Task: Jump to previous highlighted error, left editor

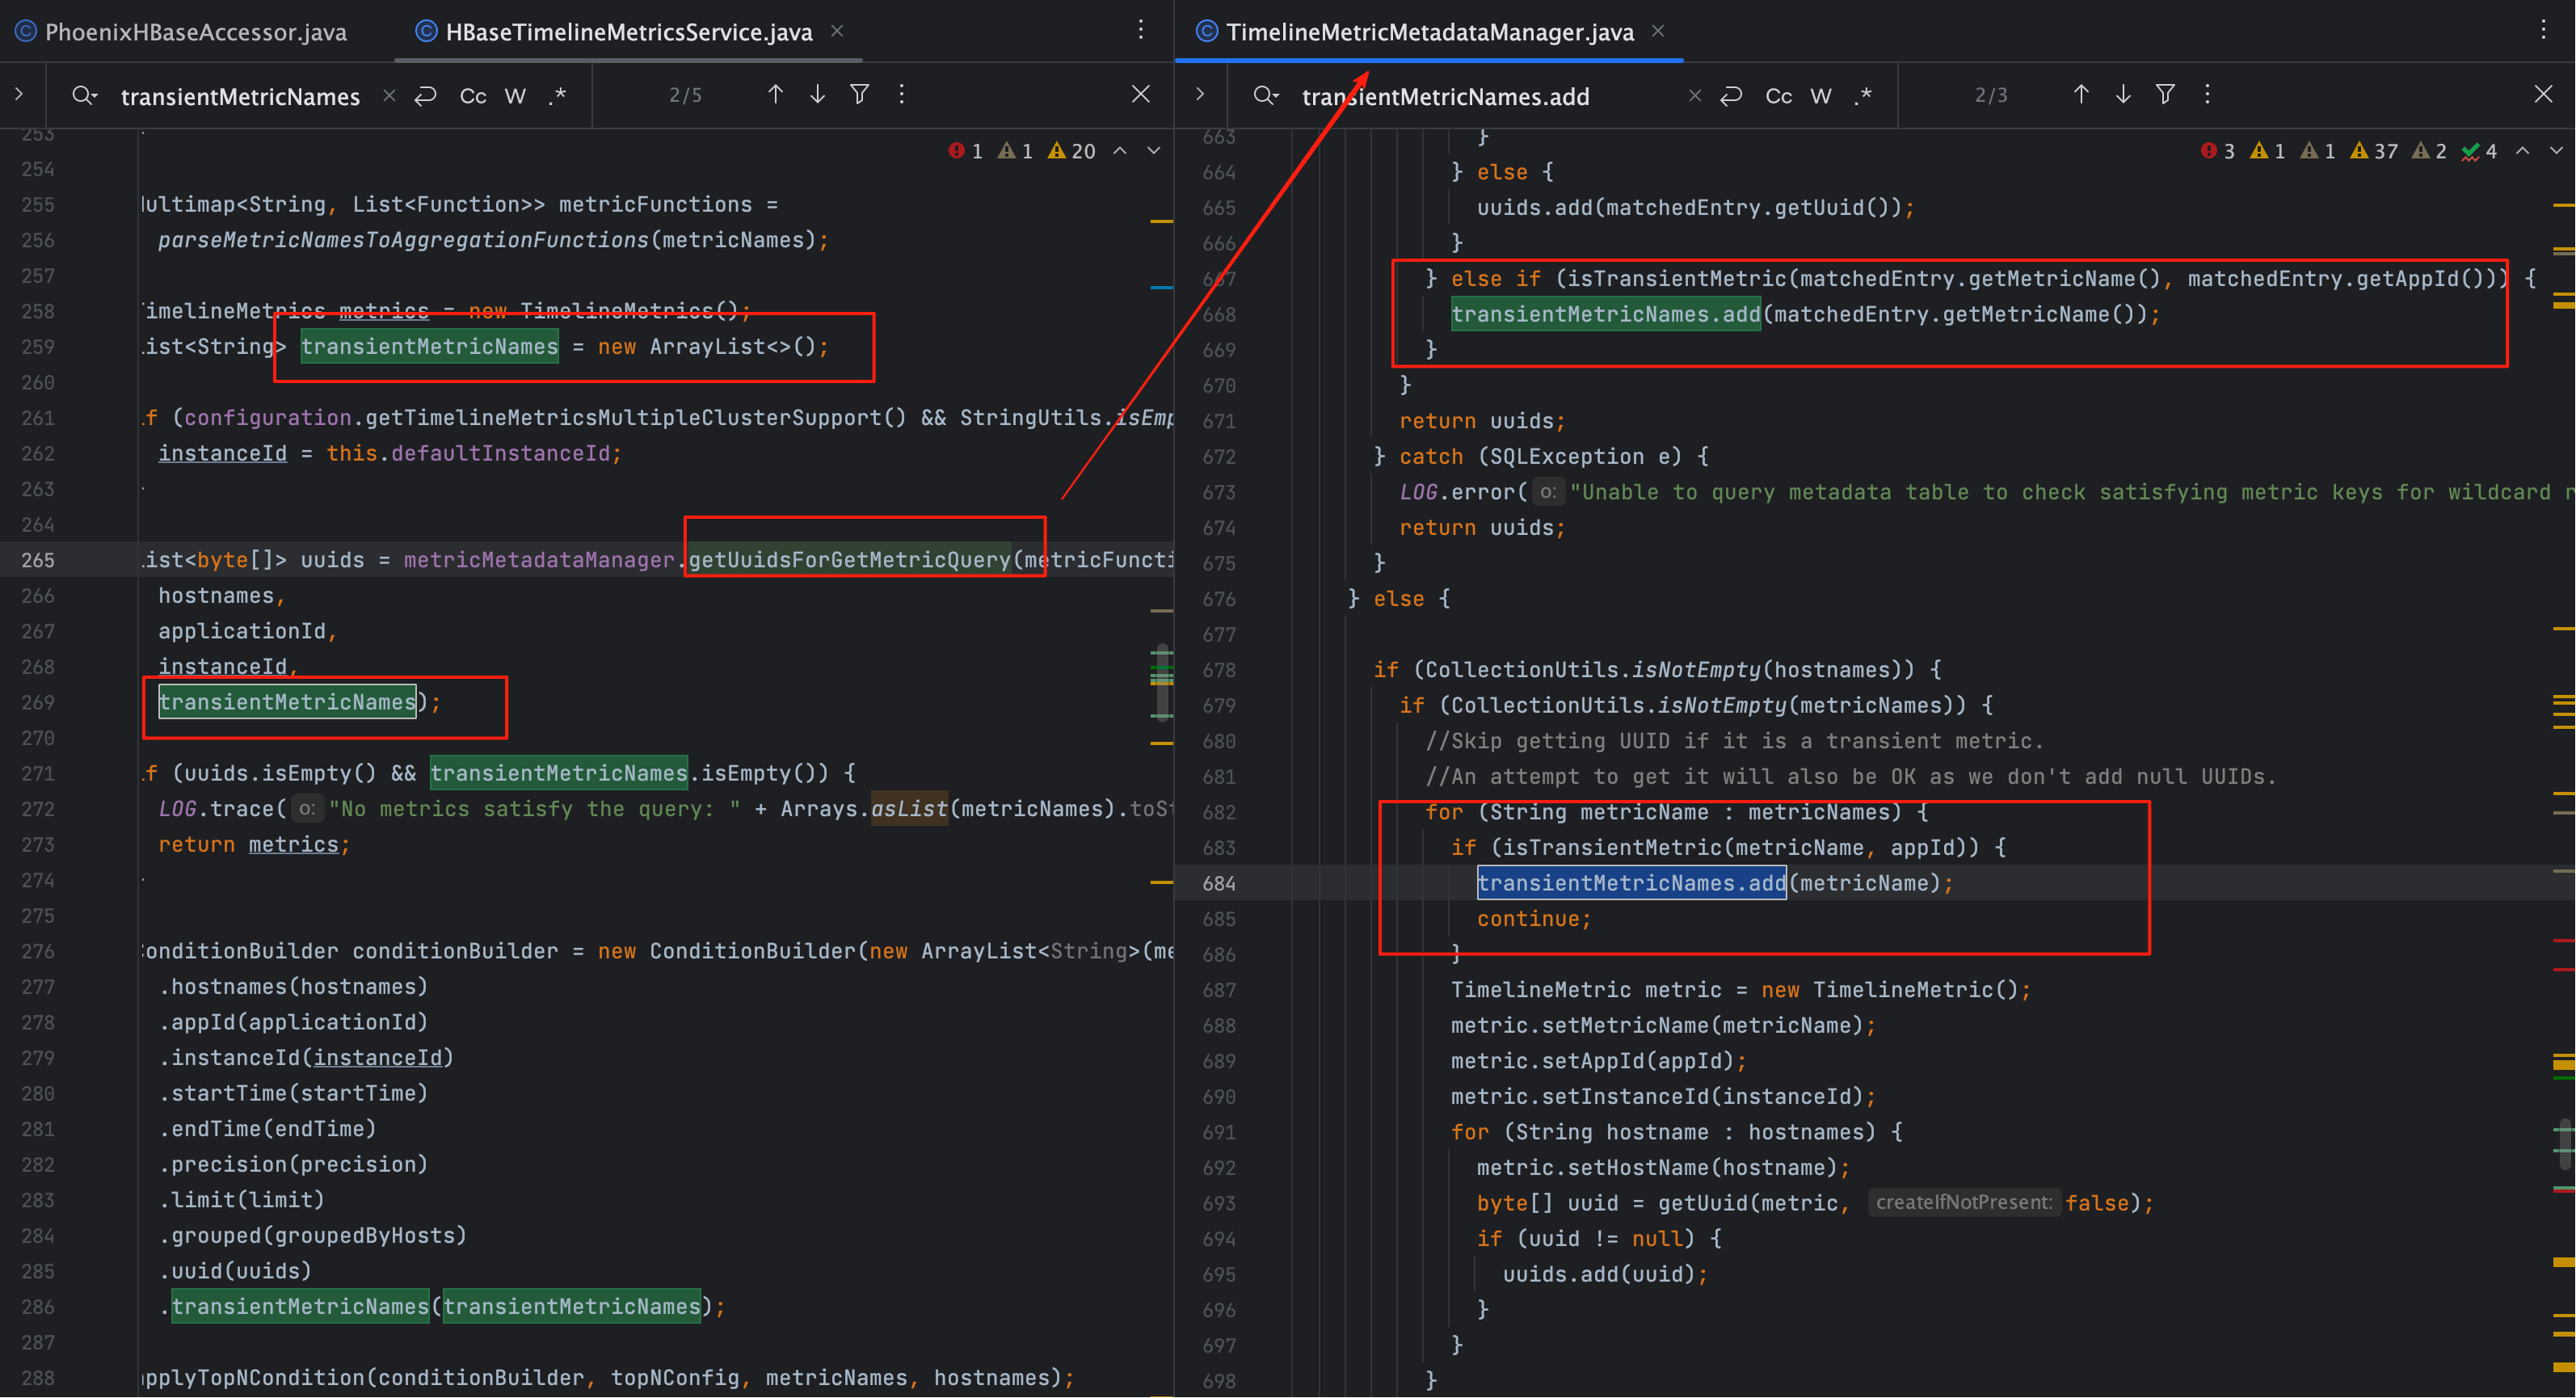Action: pos(1120,151)
